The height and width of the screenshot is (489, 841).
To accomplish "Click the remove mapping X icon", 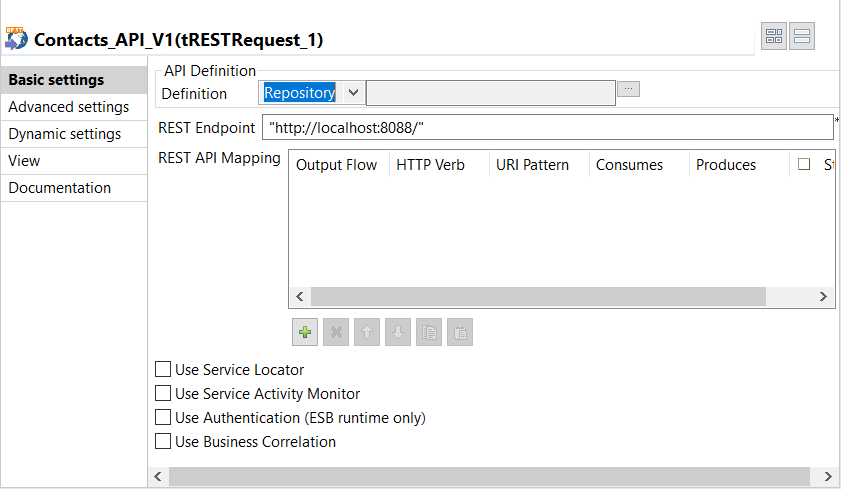I will click(x=336, y=333).
